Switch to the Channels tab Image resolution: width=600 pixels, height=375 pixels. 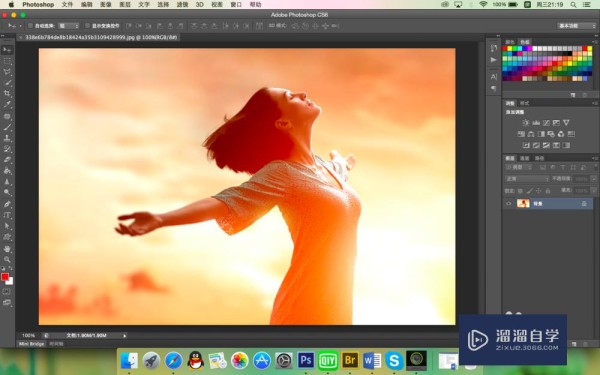(x=524, y=158)
